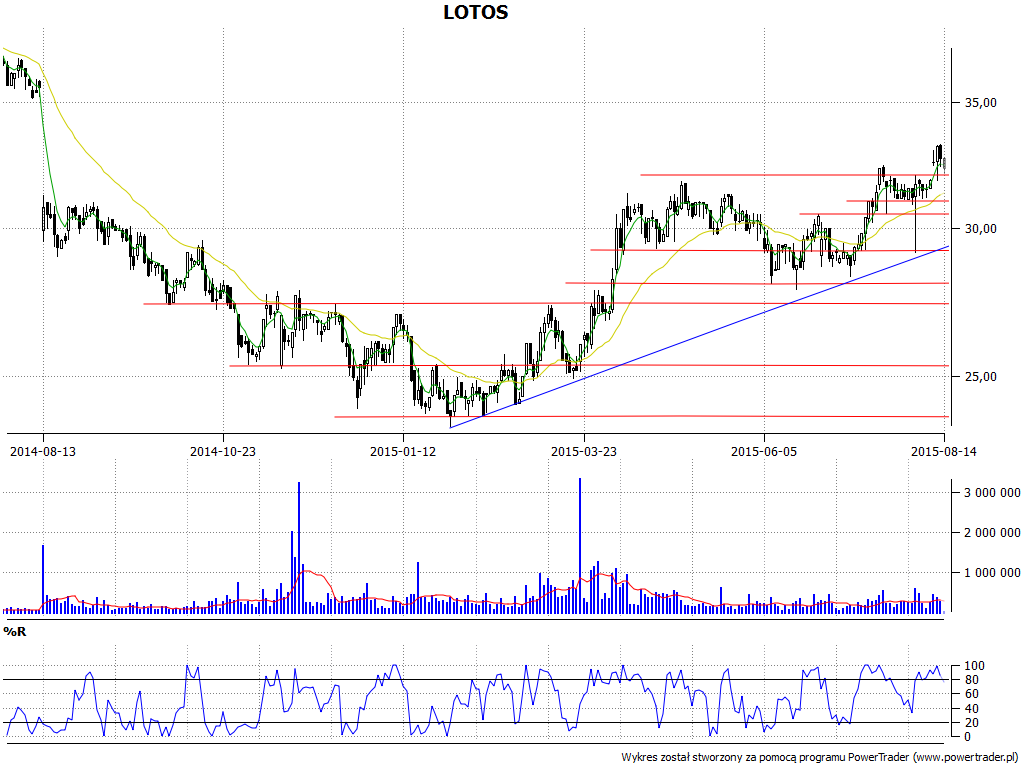Image resolution: width=1024 pixels, height=768 pixels.
Task: Select the 25,00 price axis label
Action: tap(980, 377)
